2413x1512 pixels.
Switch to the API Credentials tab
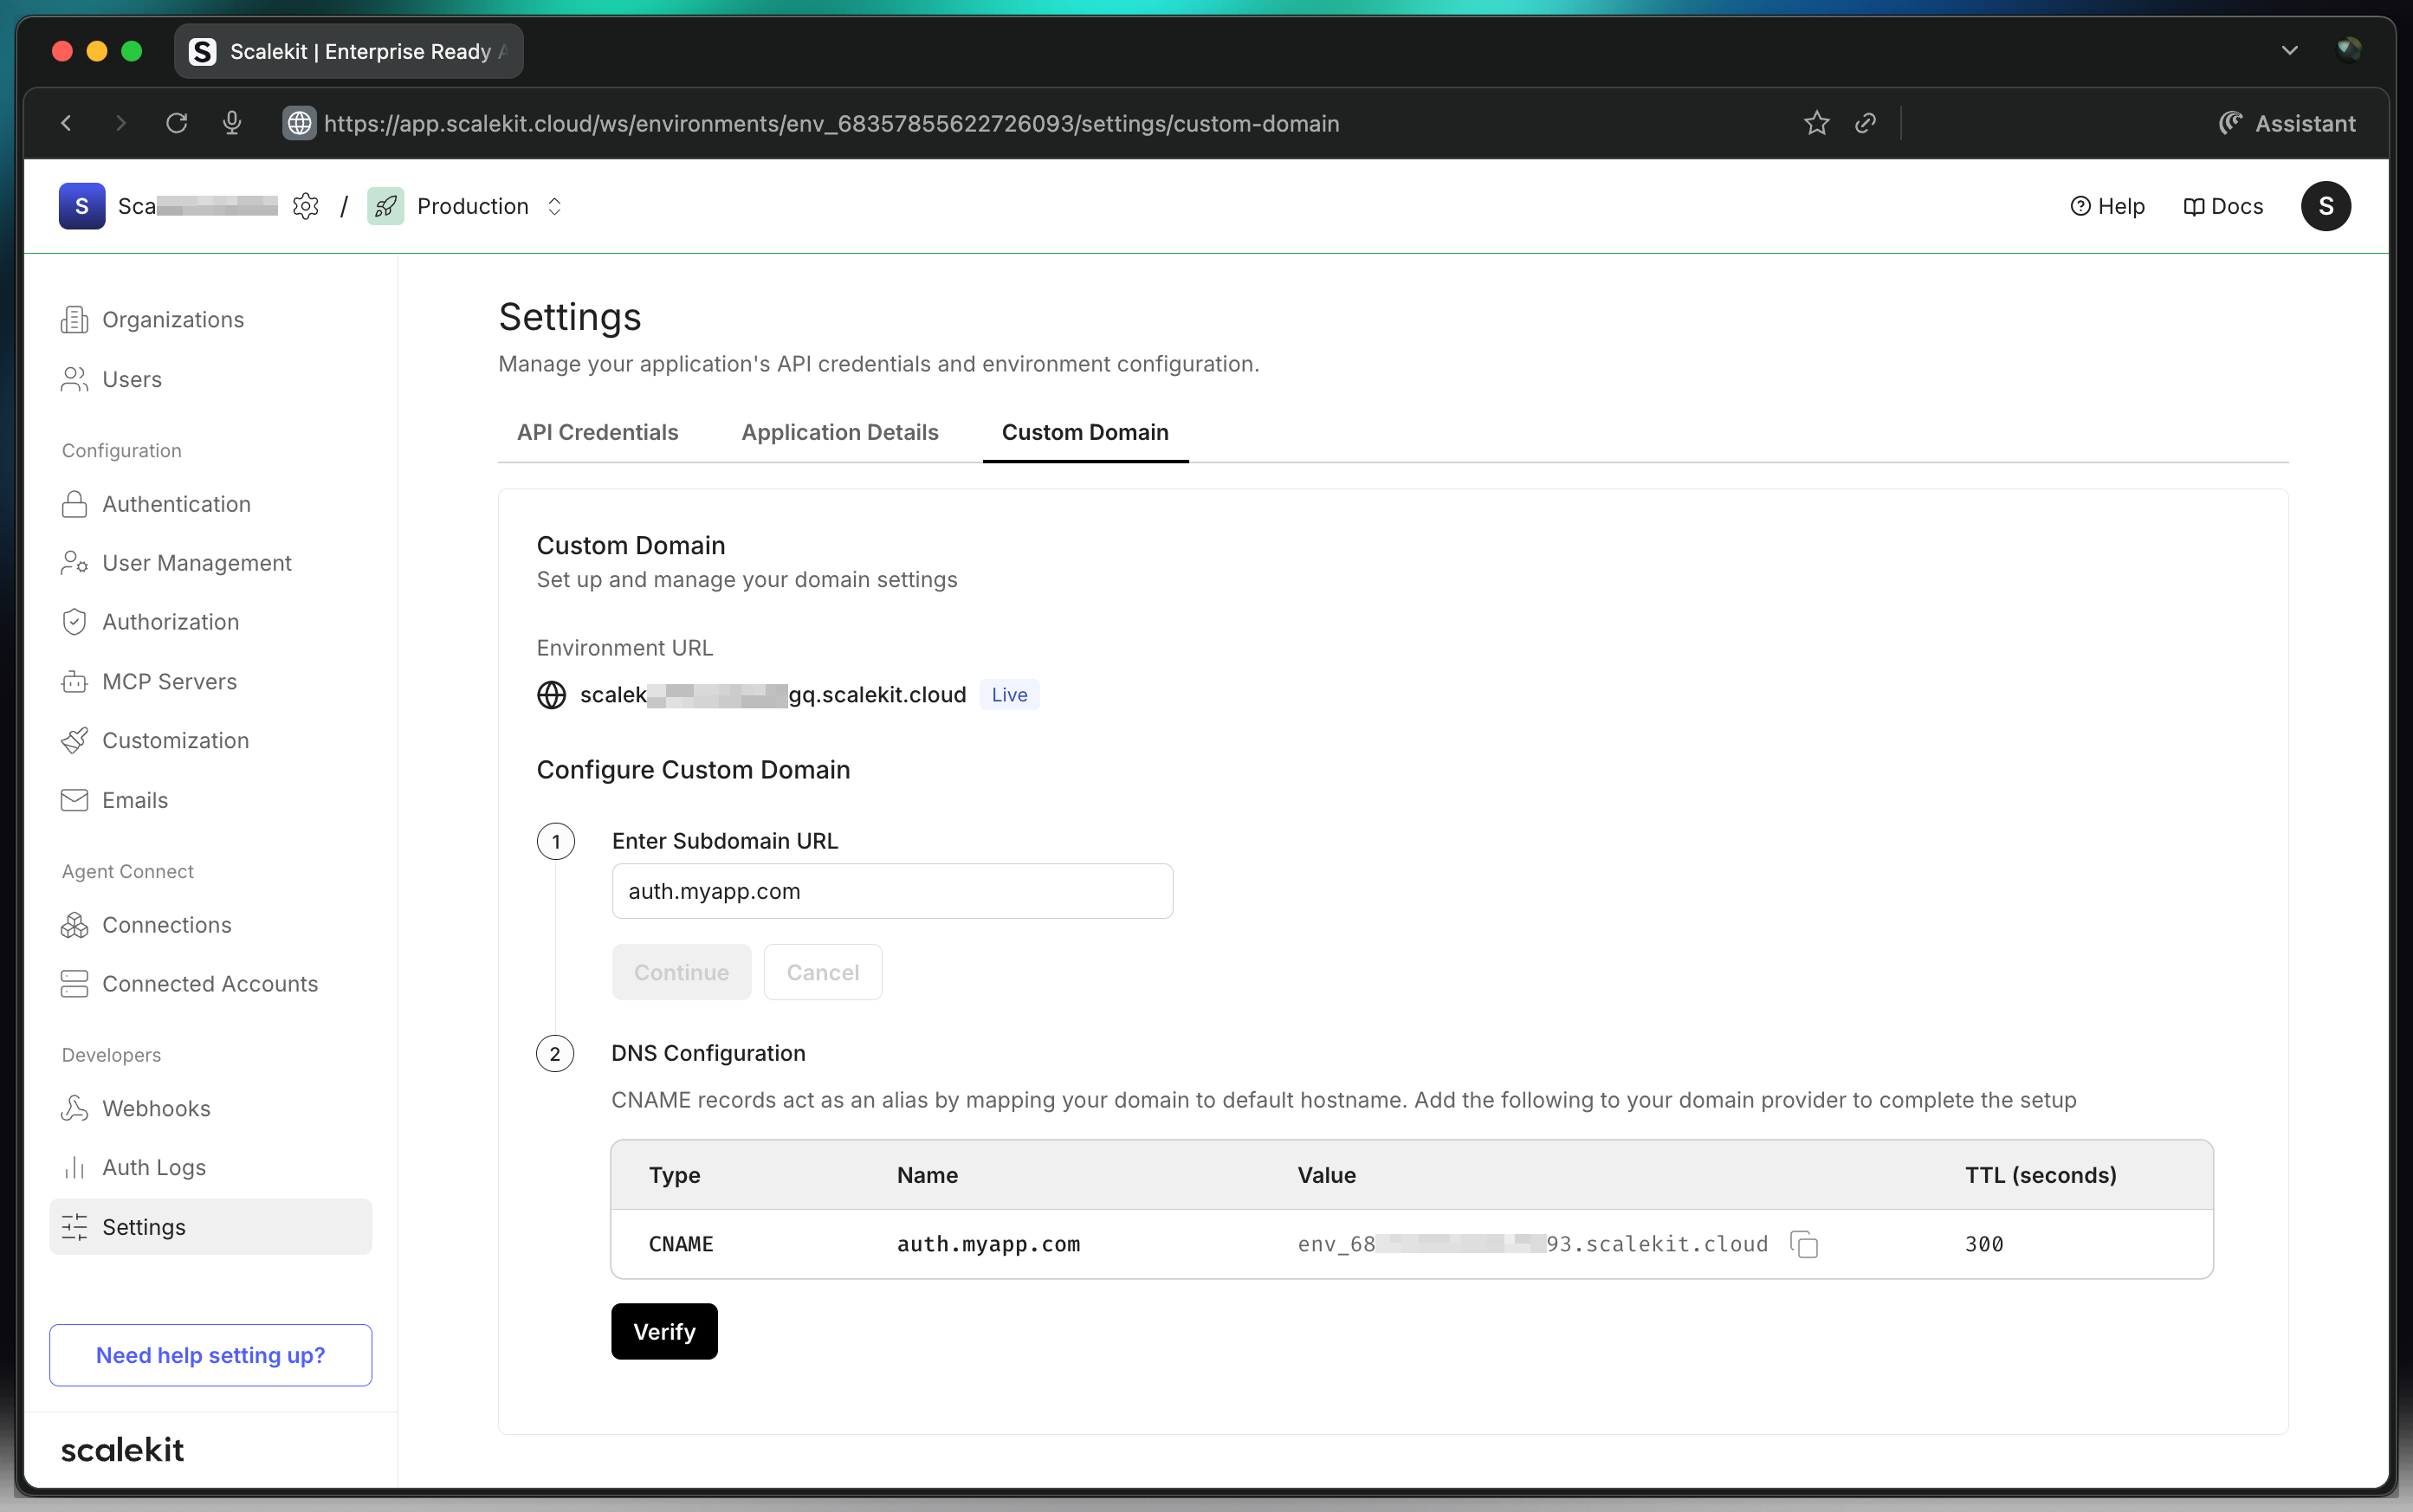[x=597, y=432]
